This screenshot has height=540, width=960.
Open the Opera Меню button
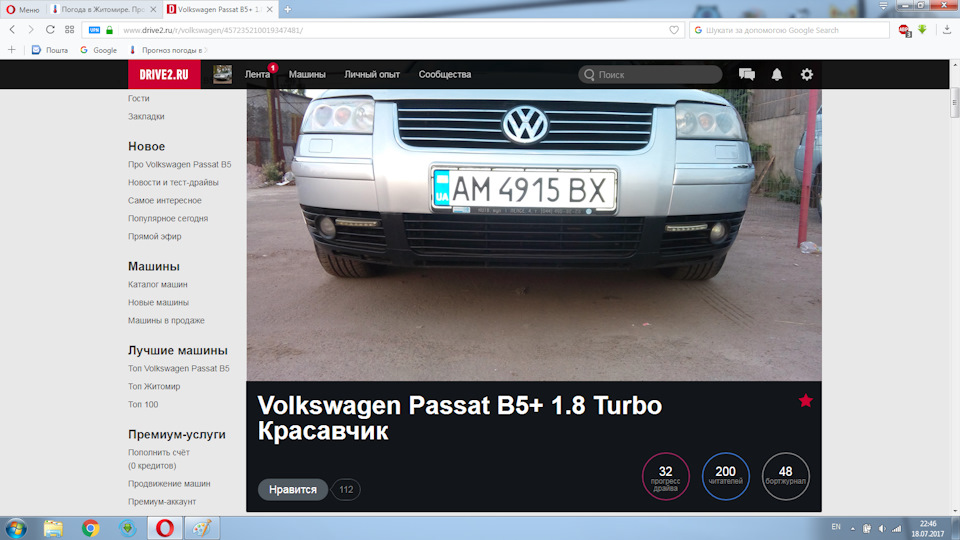(x=23, y=9)
